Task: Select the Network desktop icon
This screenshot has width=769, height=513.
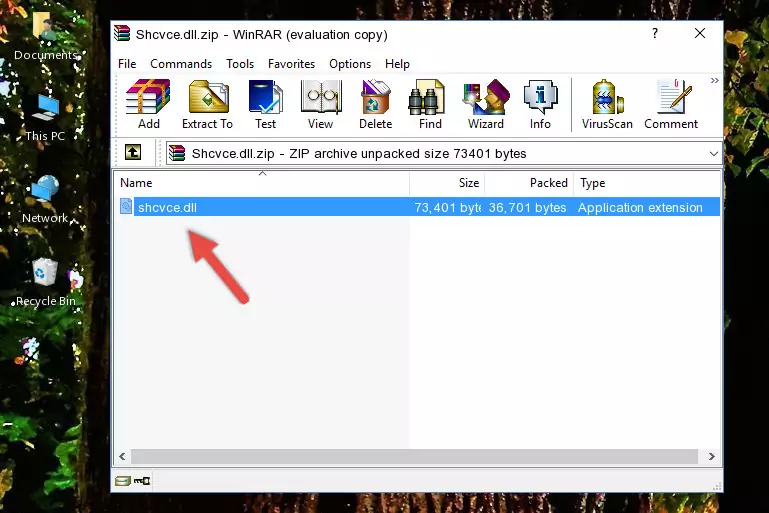Action: 45,200
